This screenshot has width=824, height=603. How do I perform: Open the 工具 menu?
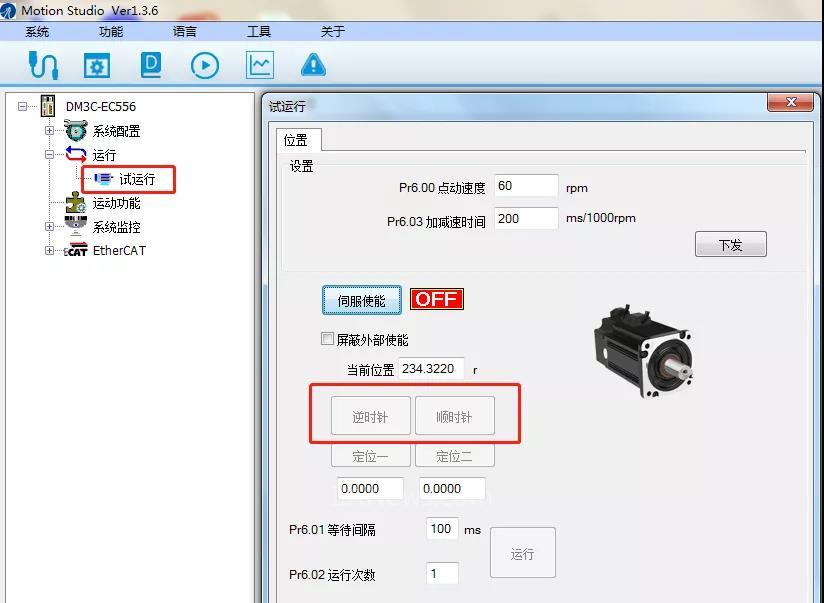[x=259, y=32]
